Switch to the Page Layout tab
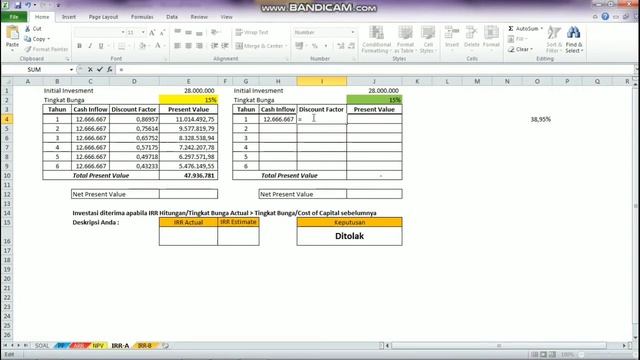The height and width of the screenshot is (360, 640). (x=103, y=17)
